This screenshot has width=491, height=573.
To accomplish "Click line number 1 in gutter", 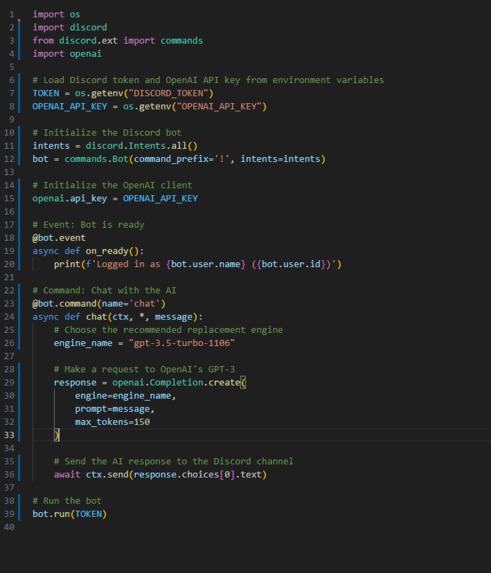I will click(12, 14).
